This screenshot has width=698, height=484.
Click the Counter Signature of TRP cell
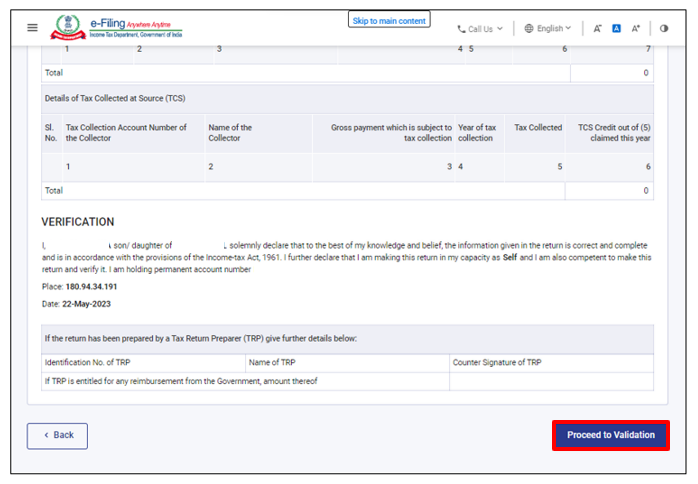[x=550, y=362]
